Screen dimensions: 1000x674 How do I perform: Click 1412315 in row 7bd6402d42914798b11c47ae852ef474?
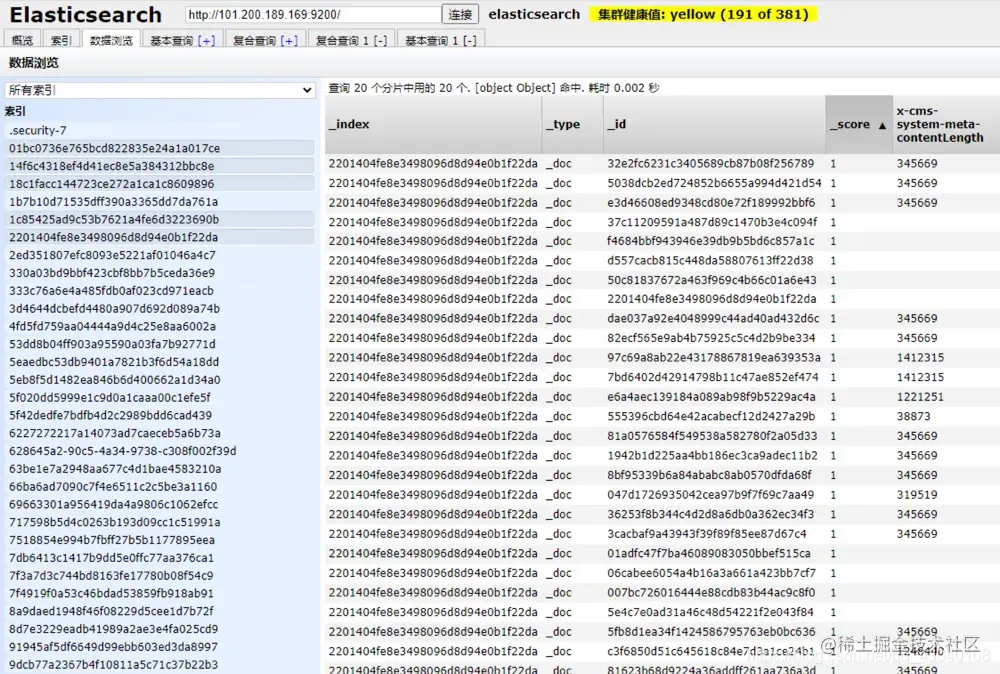920,377
